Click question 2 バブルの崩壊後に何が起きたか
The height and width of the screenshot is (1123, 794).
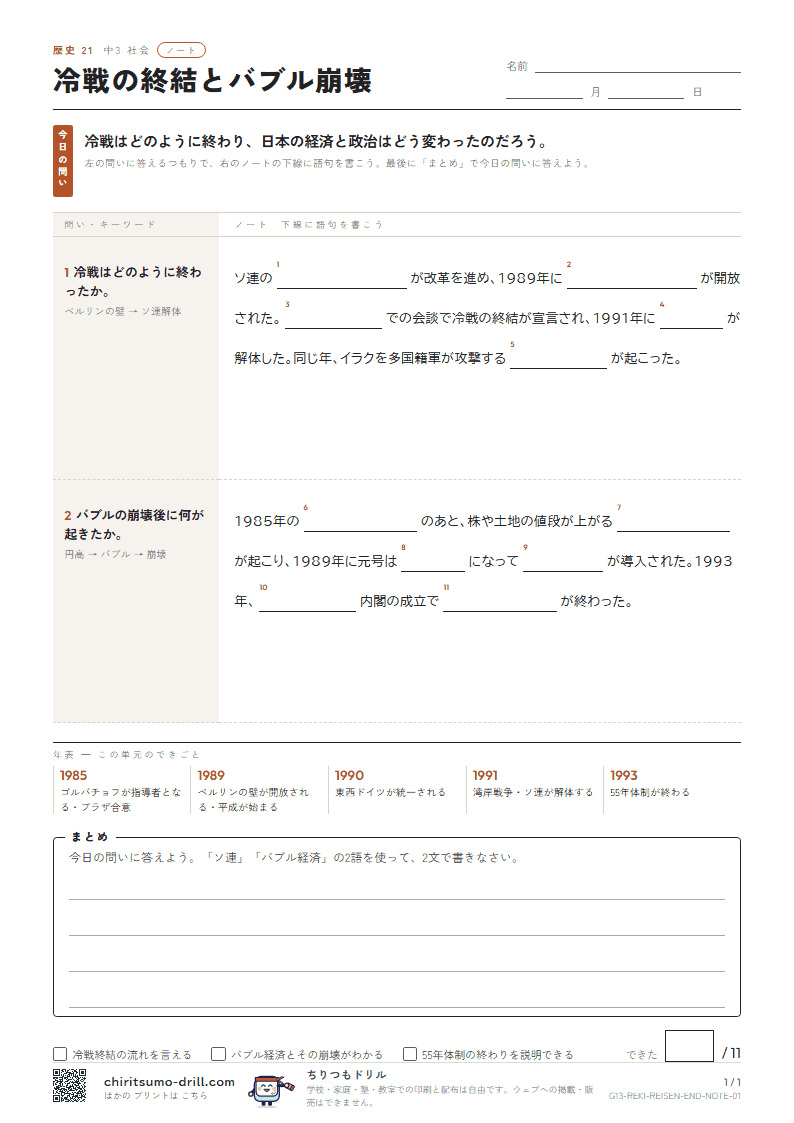pos(134,524)
